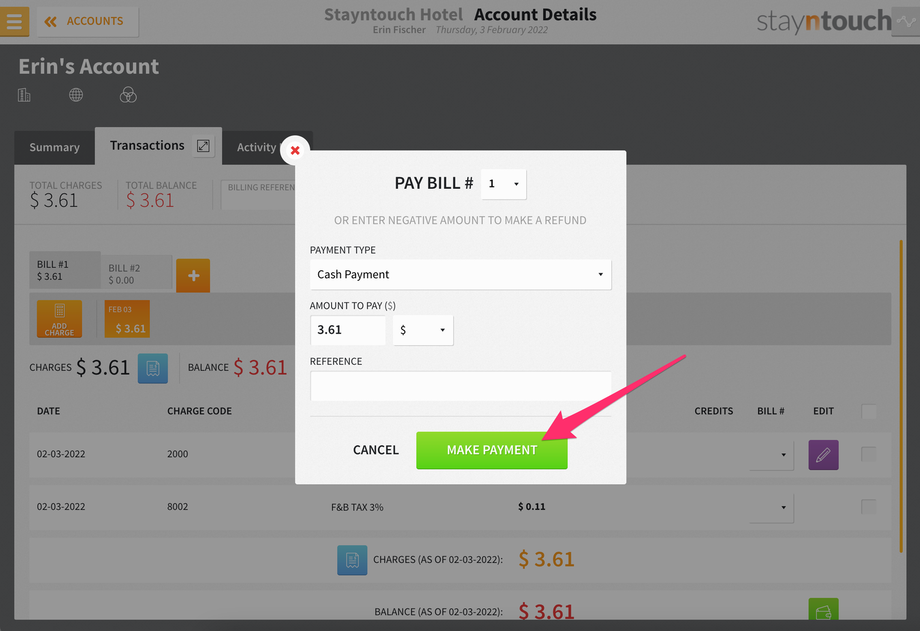Click the globe icon under Erin's Account
The width and height of the screenshot is (920, 631).
76,95
